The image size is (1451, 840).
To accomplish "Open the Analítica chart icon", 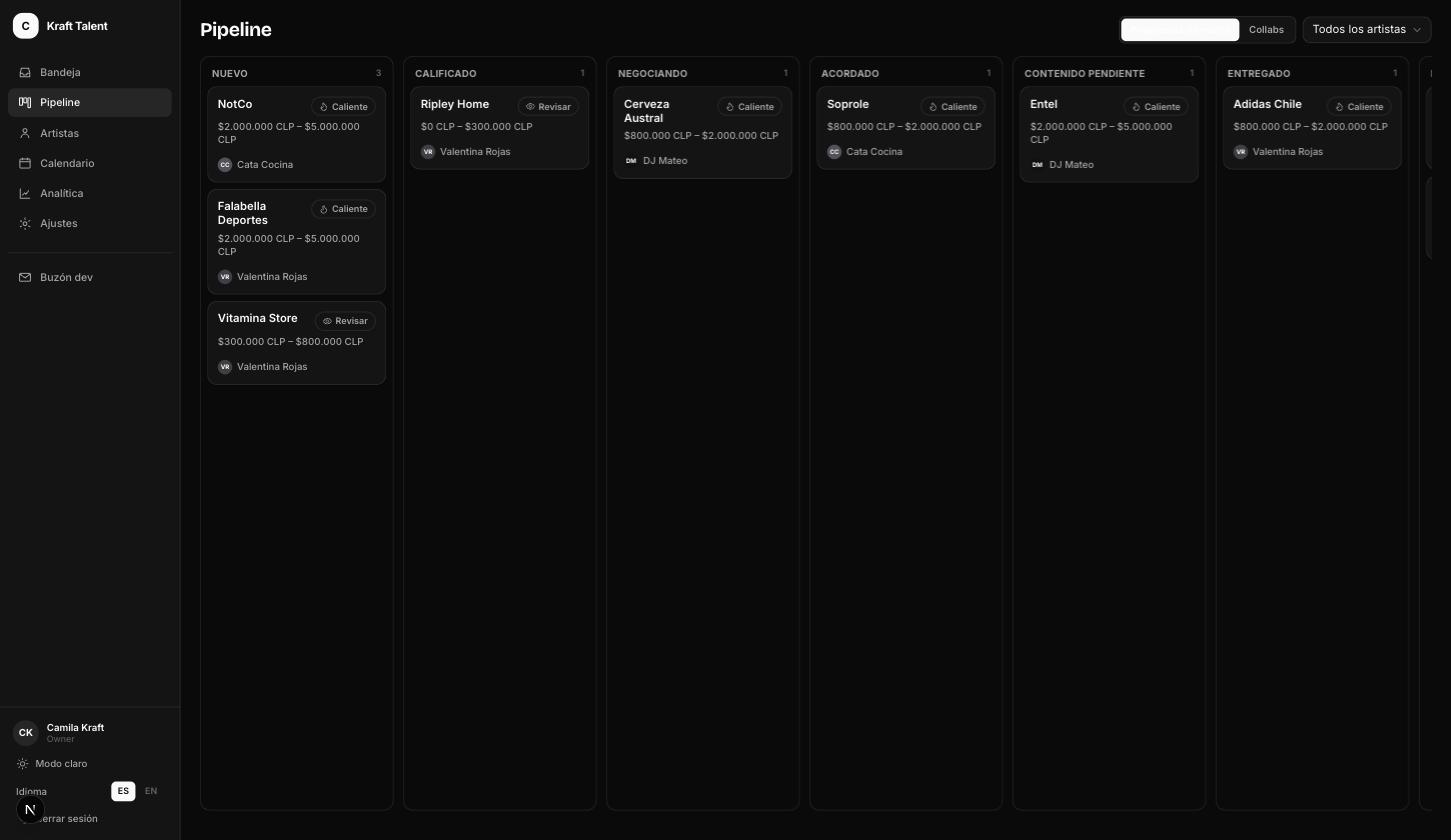I will pos(25,193).
